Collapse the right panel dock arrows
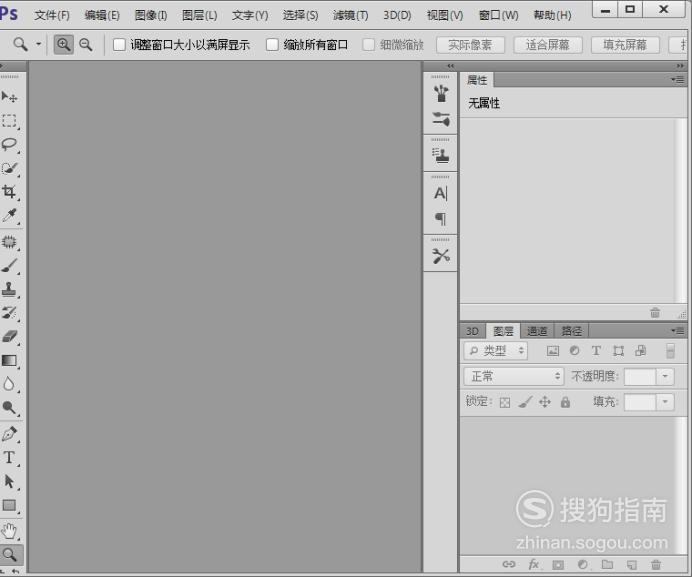This screenshot has height=577, width=692. (680, 66)
